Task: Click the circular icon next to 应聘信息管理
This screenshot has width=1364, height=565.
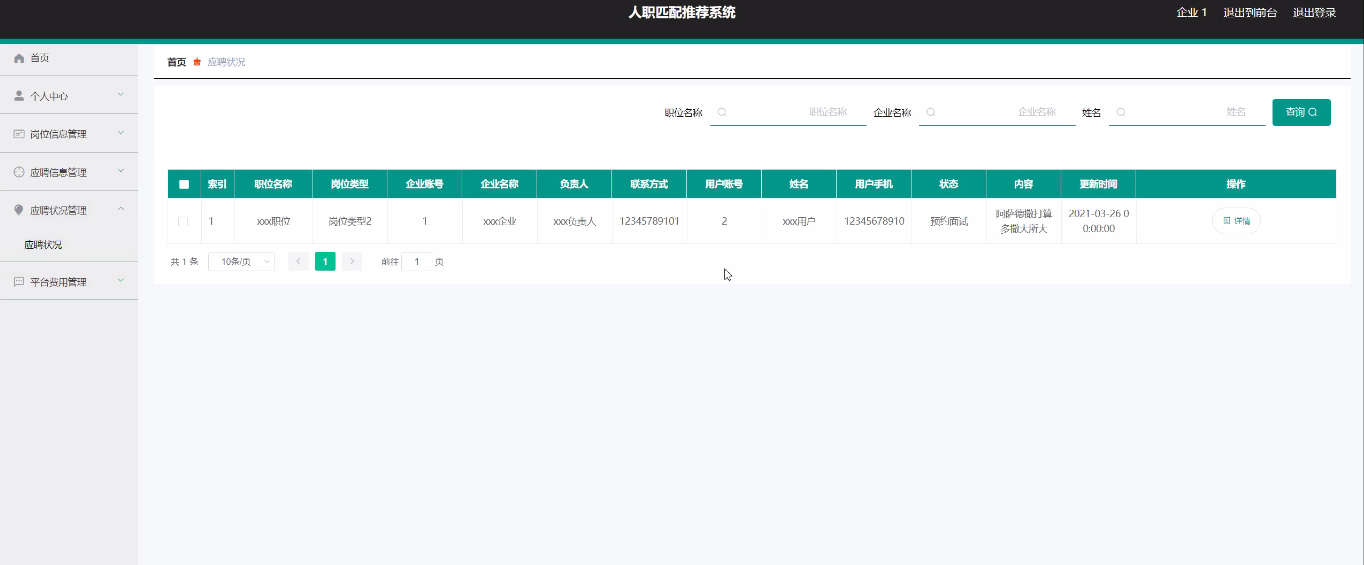Action: 19,172
